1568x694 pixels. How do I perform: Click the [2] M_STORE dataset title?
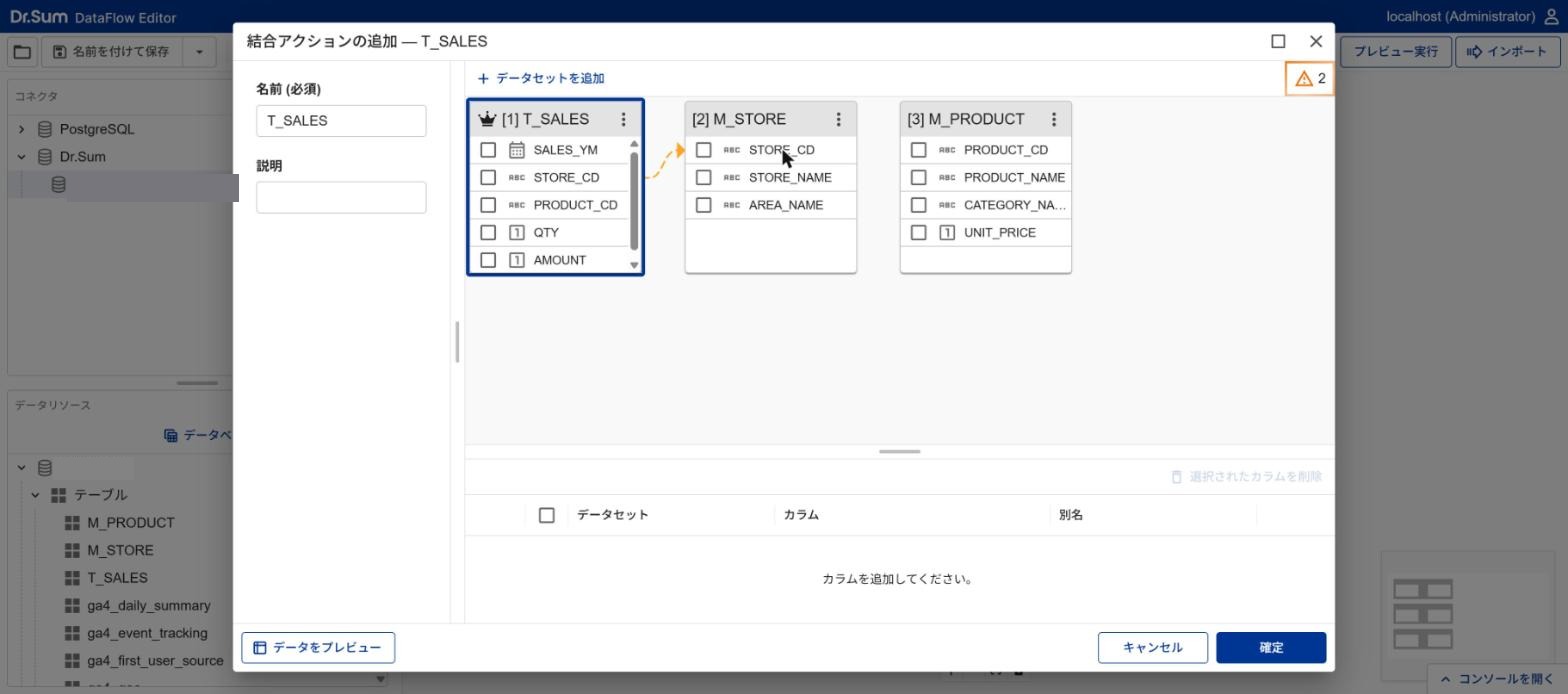(x=739, y=119)
